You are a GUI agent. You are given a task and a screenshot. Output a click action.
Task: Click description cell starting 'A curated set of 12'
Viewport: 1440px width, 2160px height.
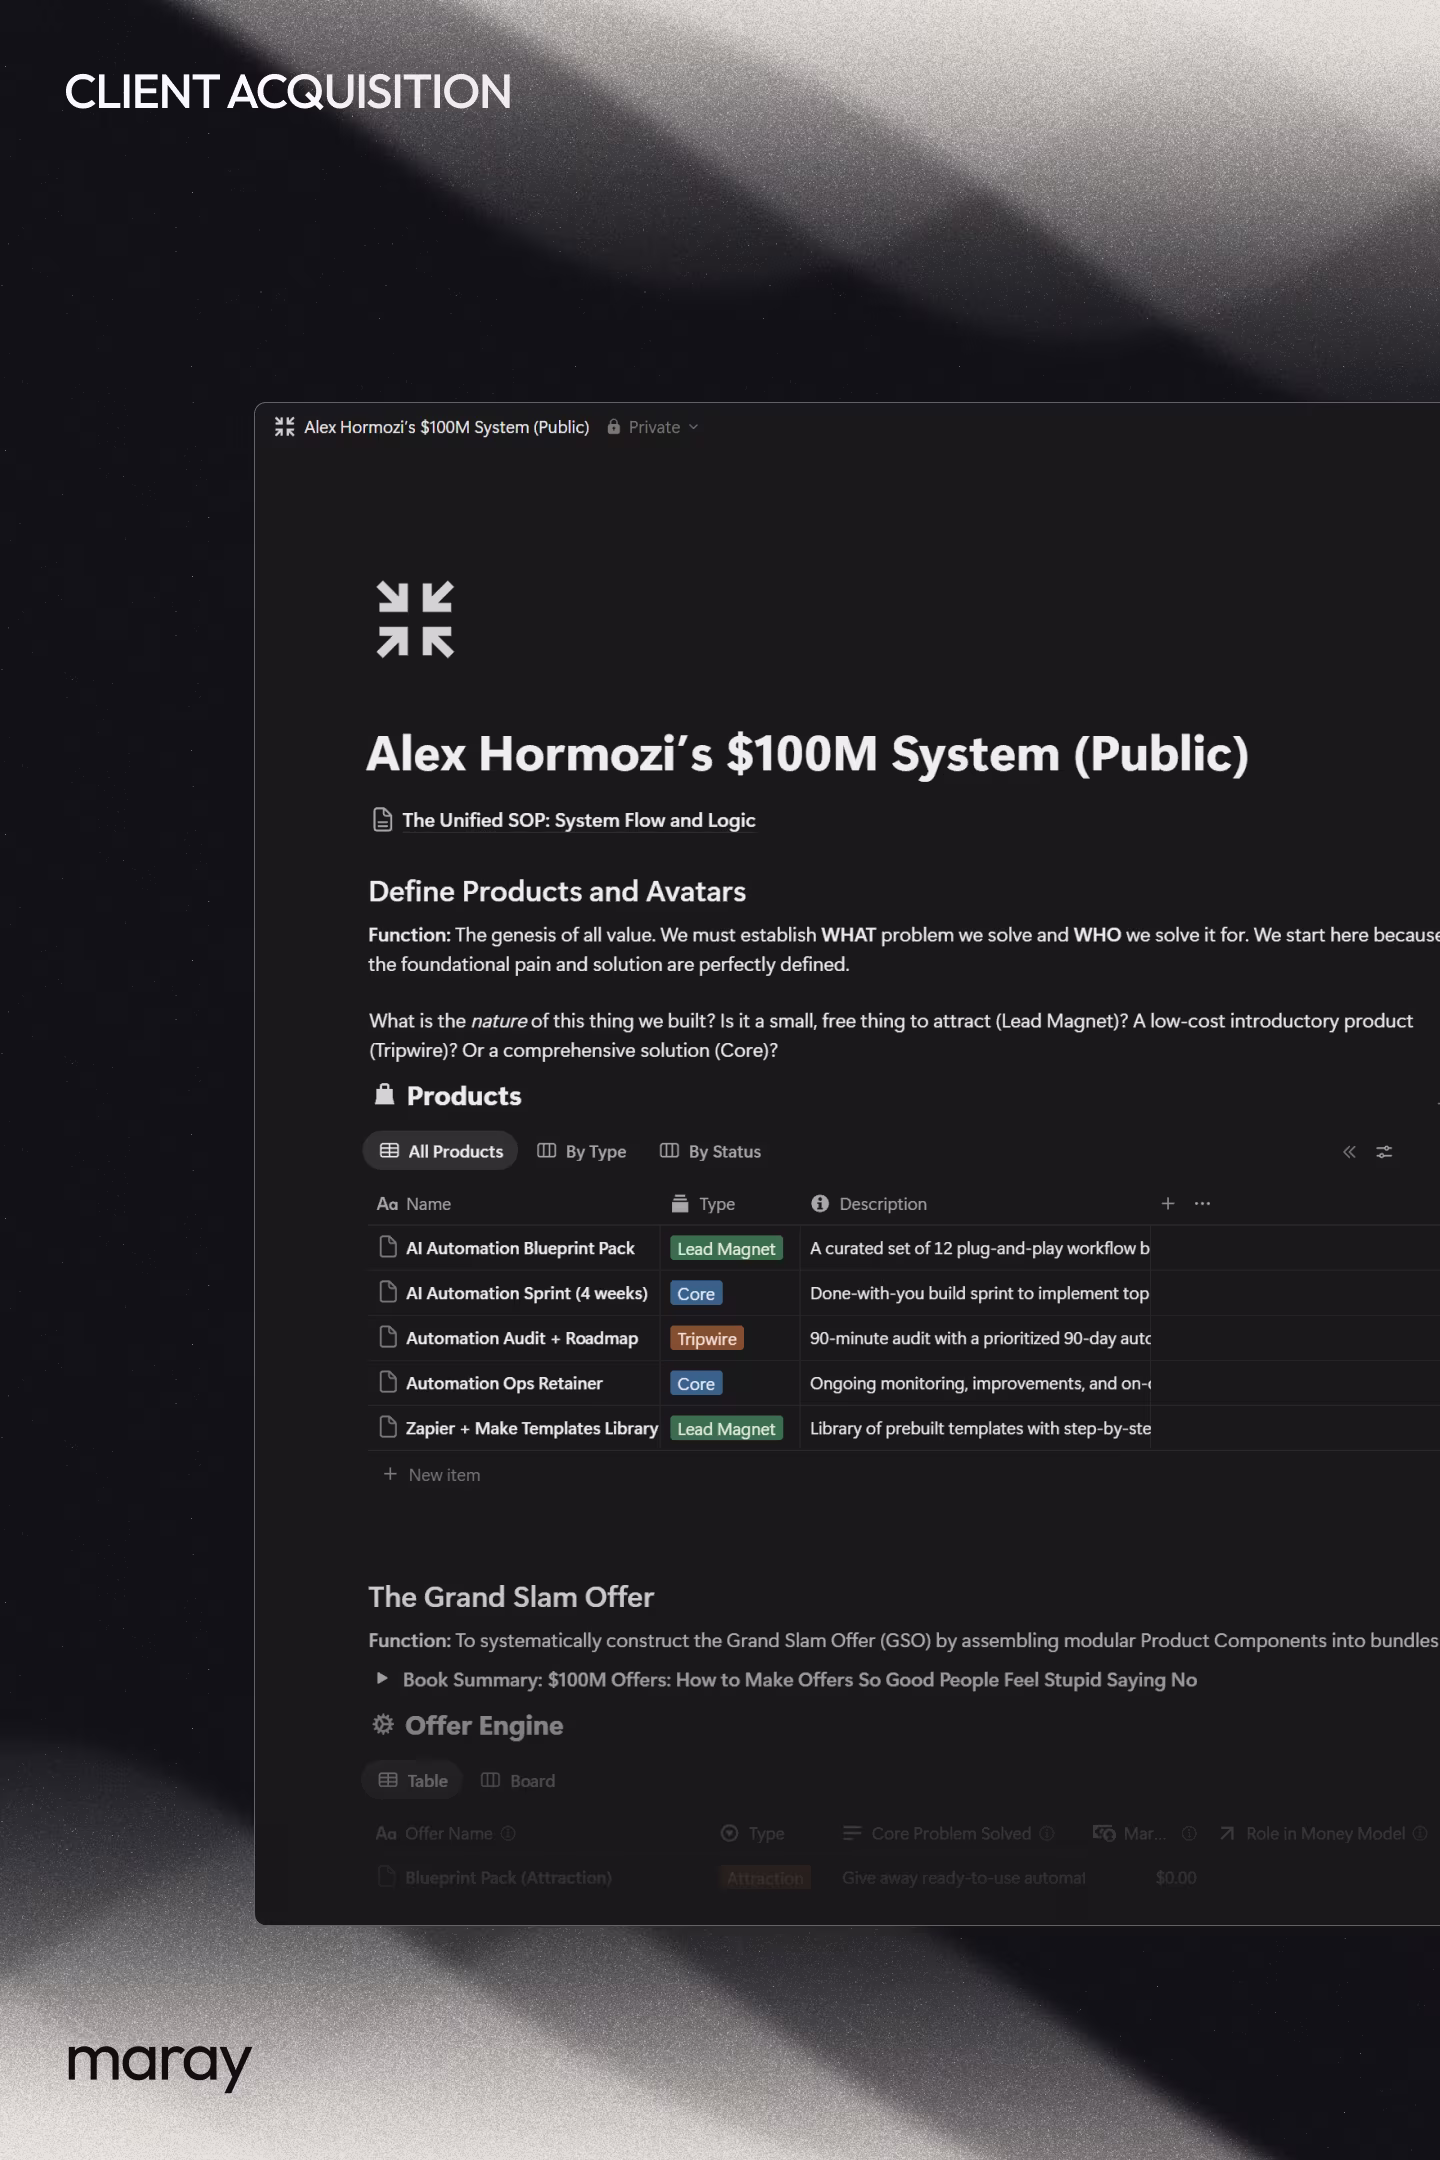975,1248
